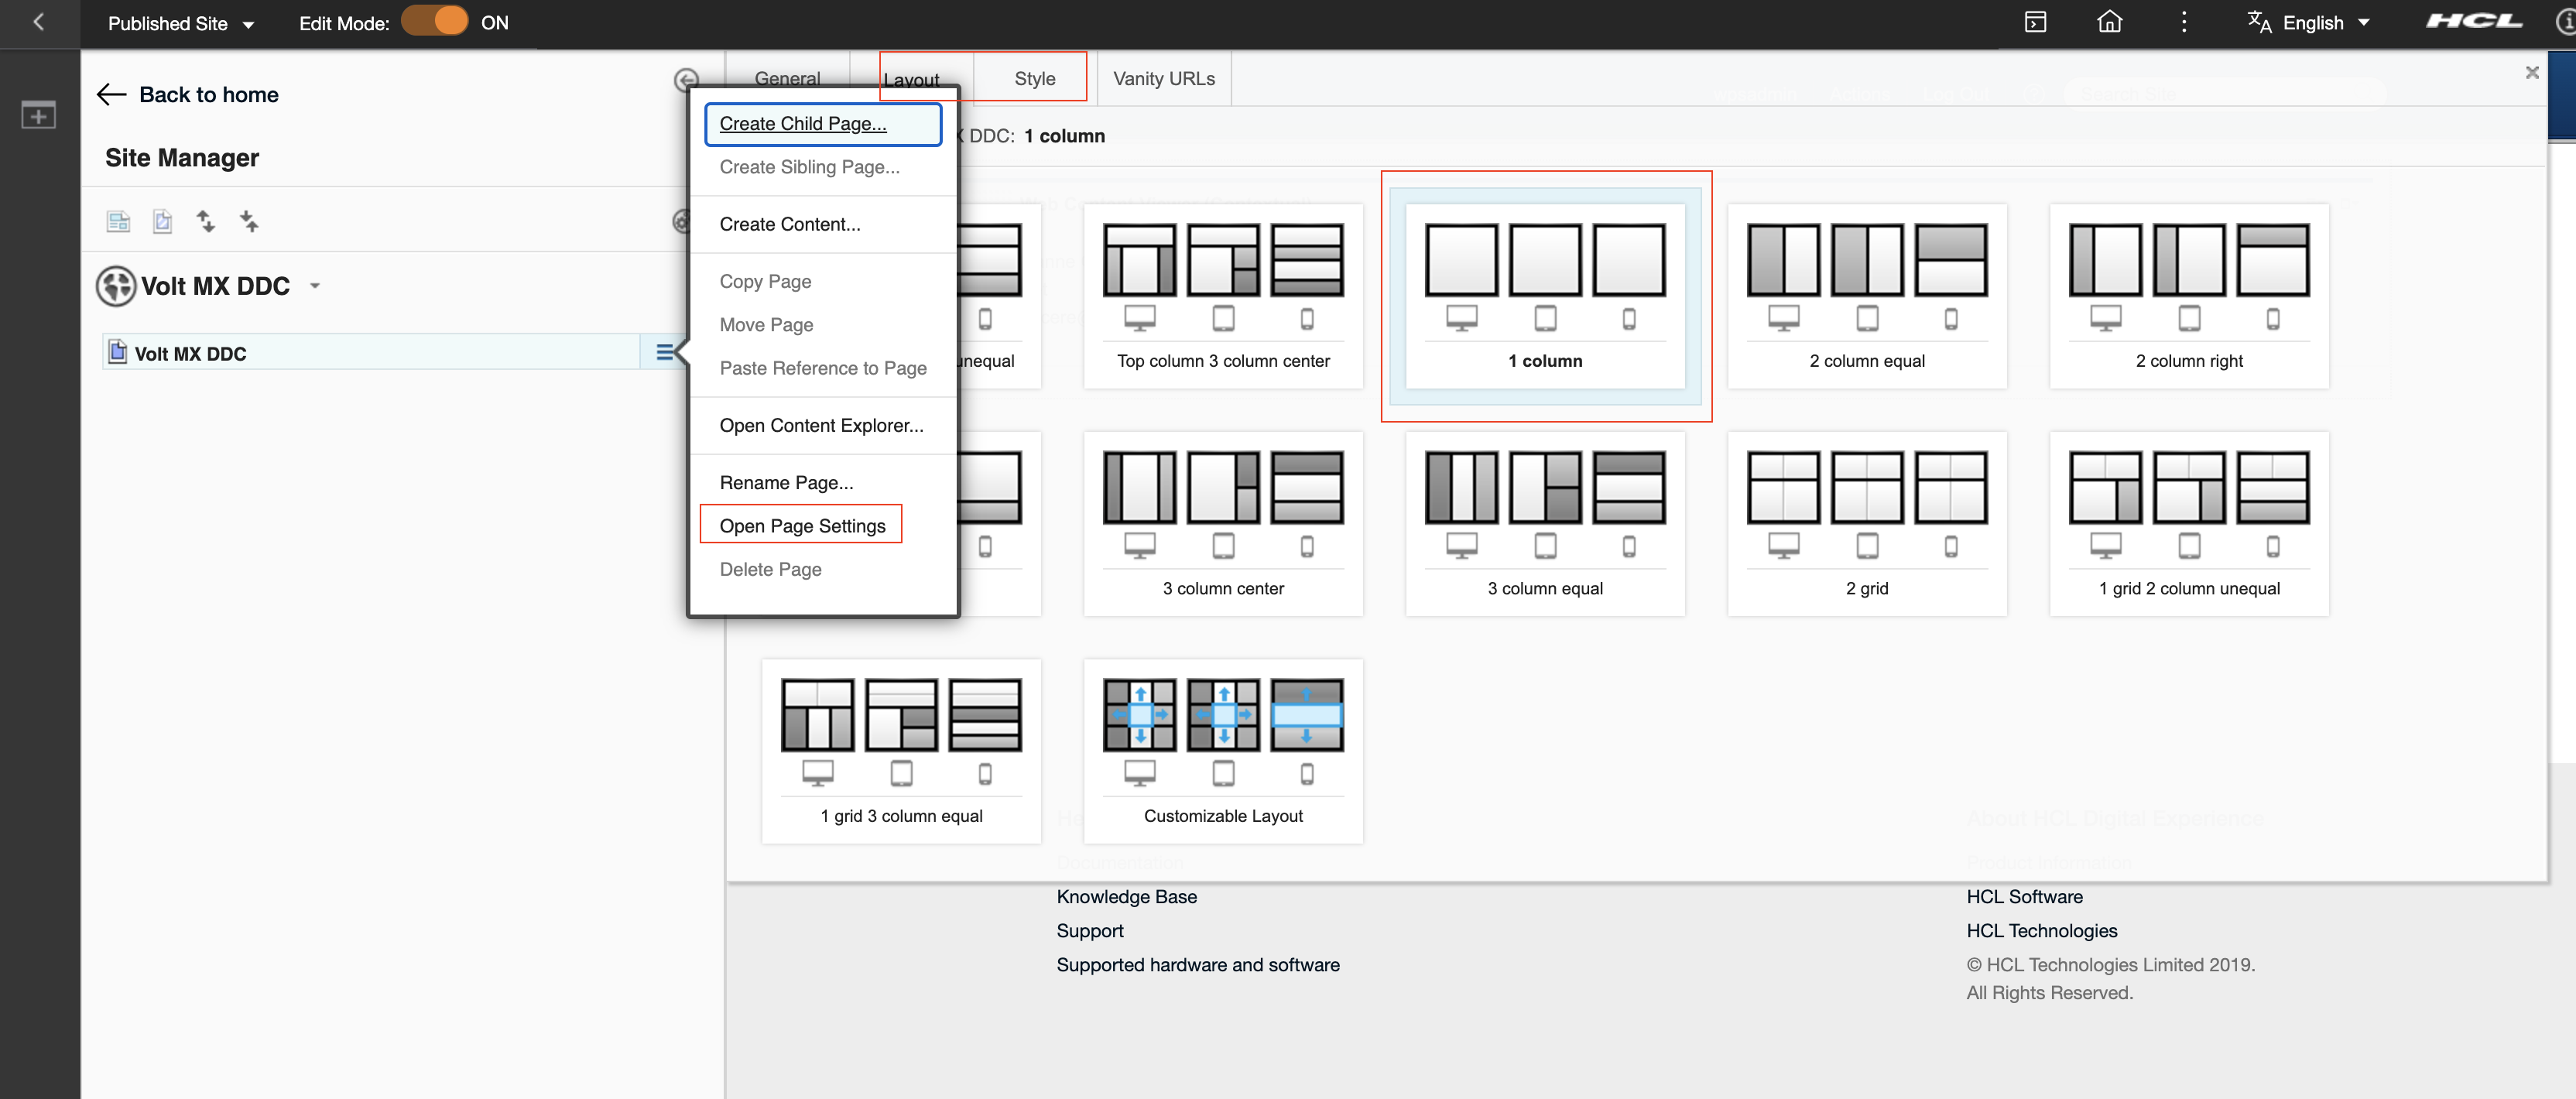Select the 2 column equal layout thumbnail
This screenshot has width=2576, height=1099.
[1866, 296]
